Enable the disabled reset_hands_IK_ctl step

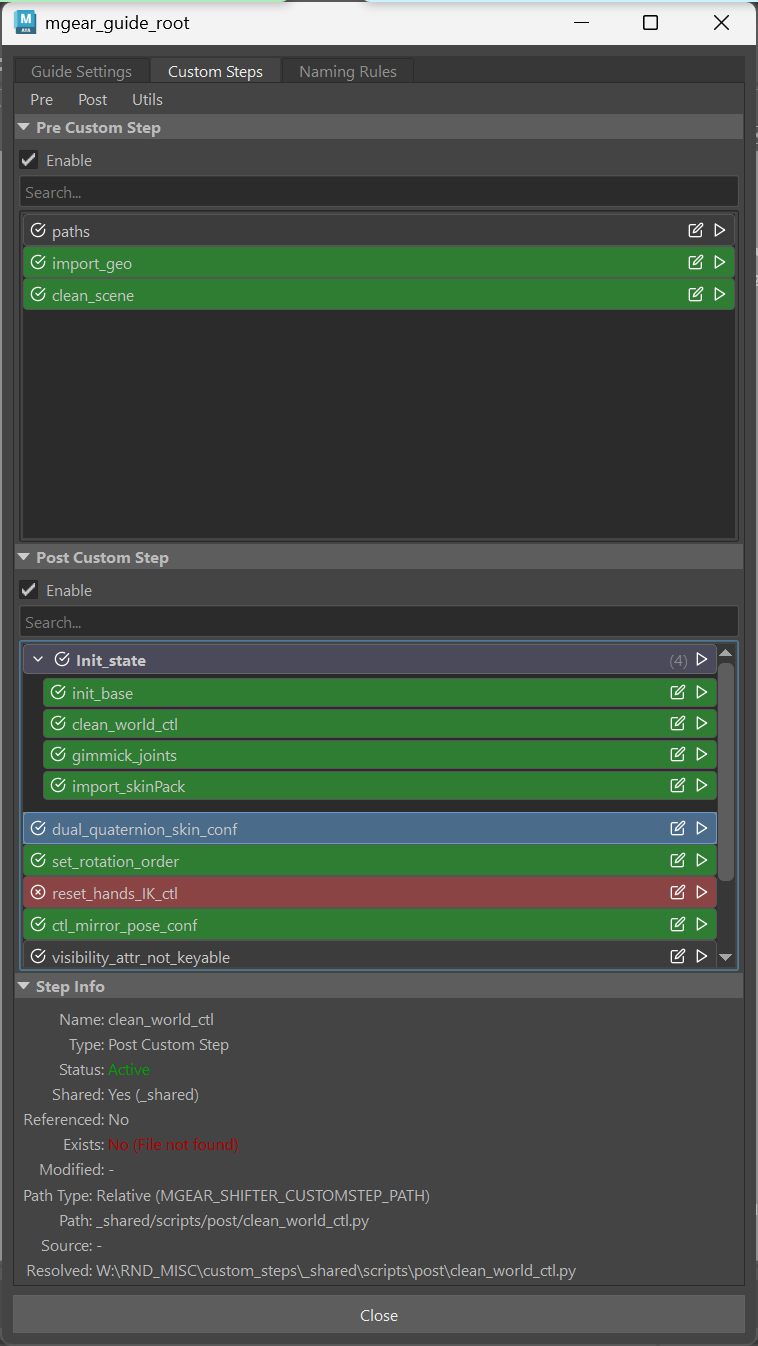[38, 892]
